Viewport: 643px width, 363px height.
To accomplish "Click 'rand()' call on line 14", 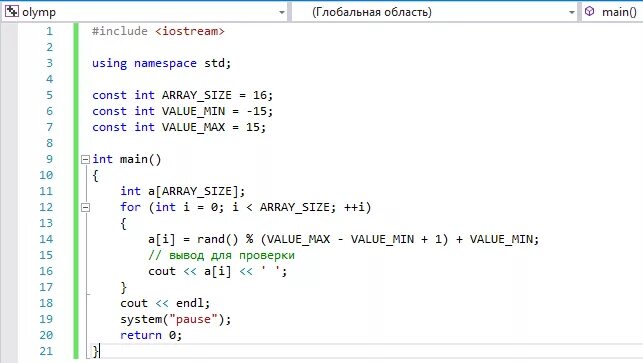I will (x=217, y=239).
